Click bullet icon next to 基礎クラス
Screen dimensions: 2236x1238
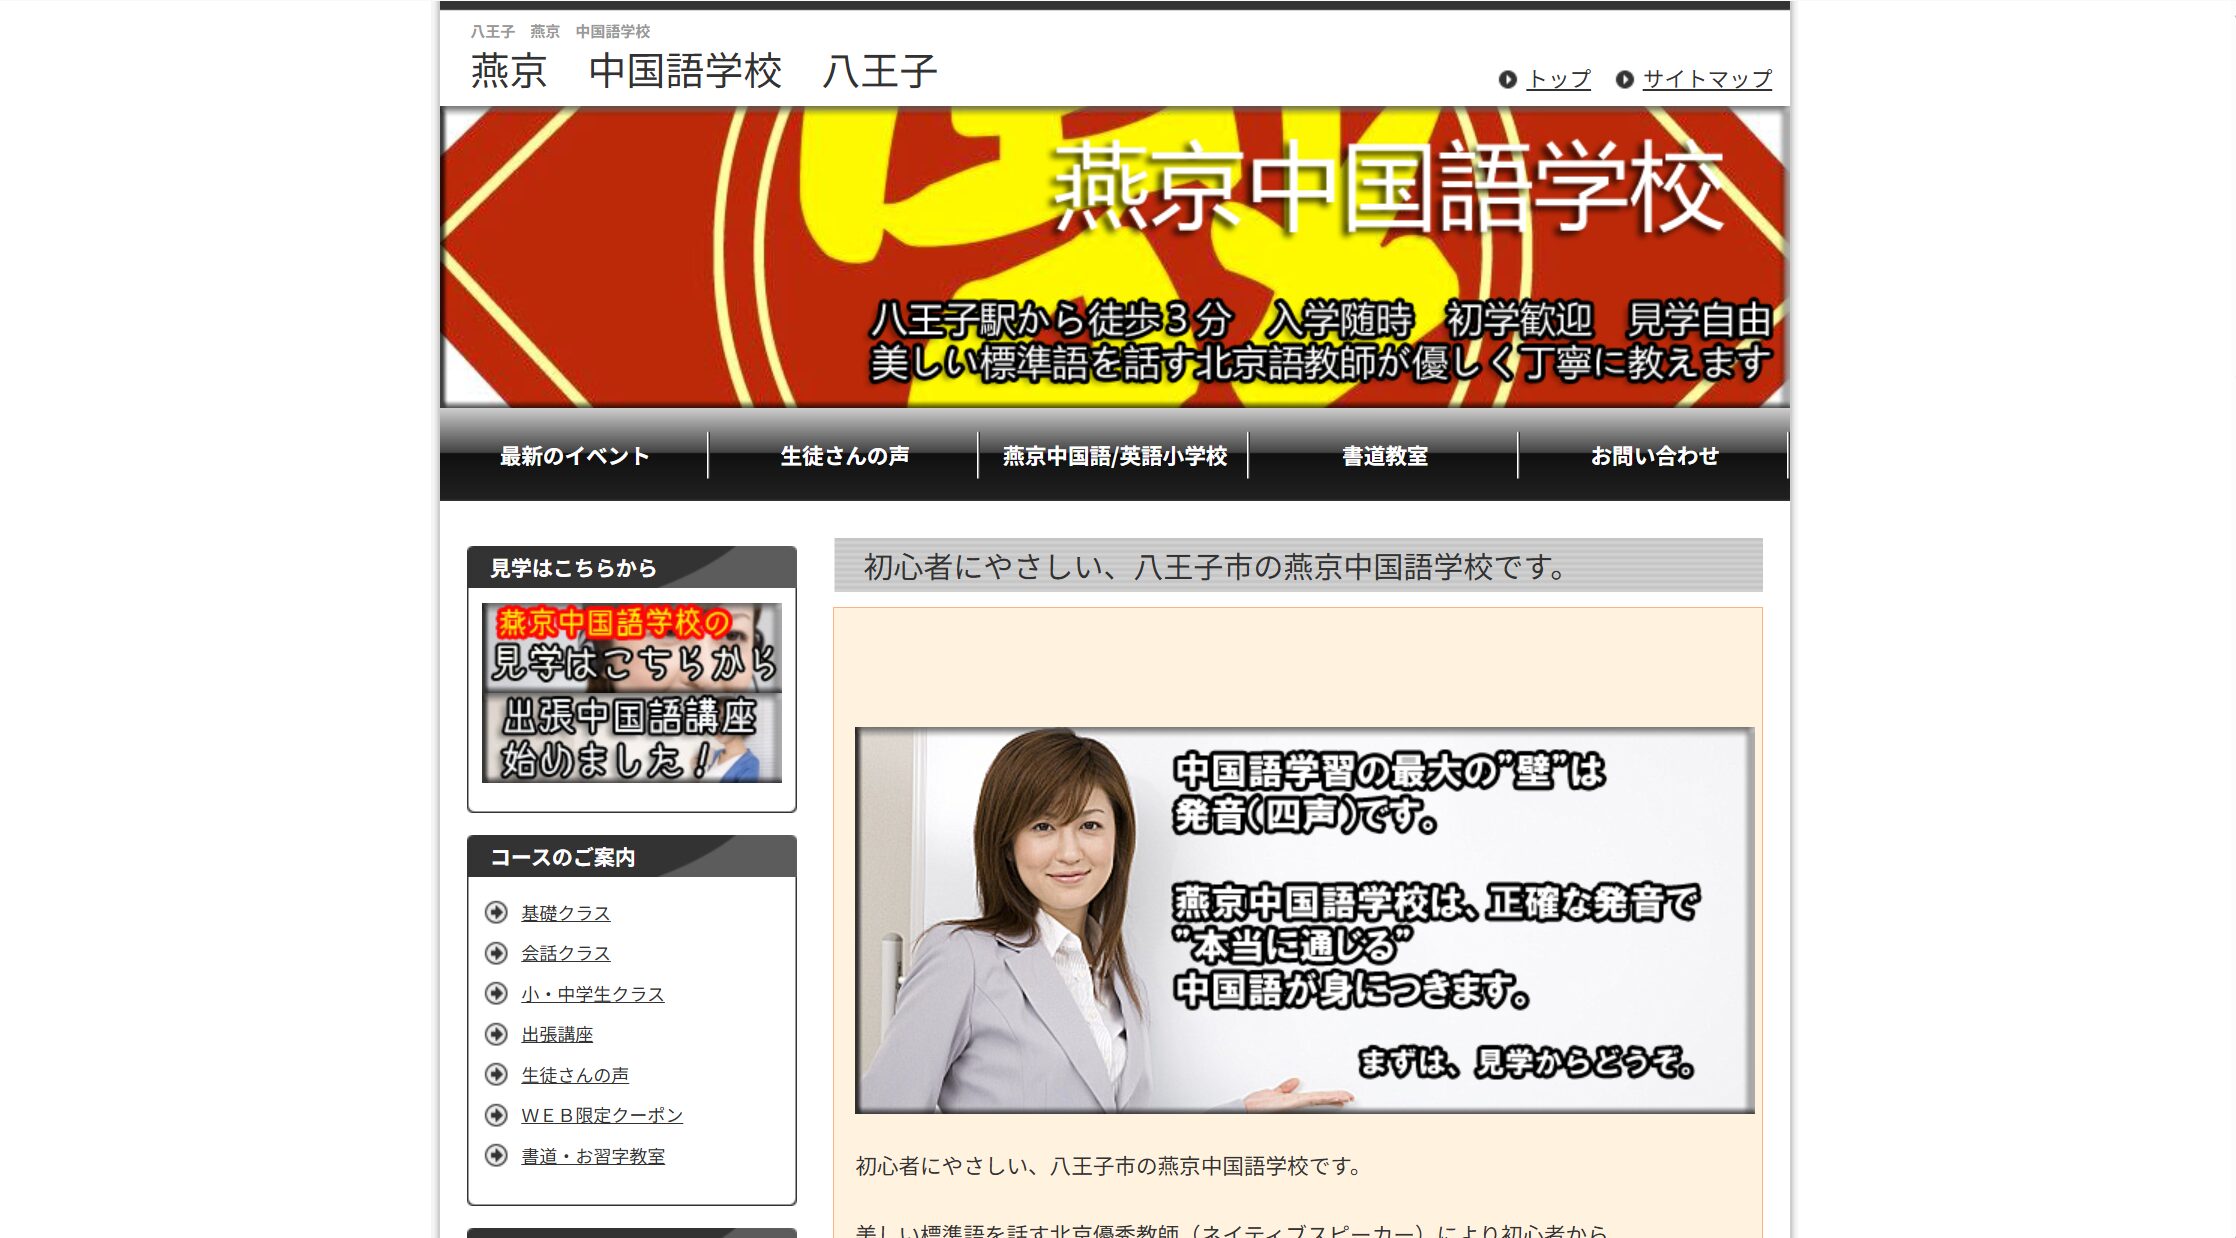click(496, 912)
